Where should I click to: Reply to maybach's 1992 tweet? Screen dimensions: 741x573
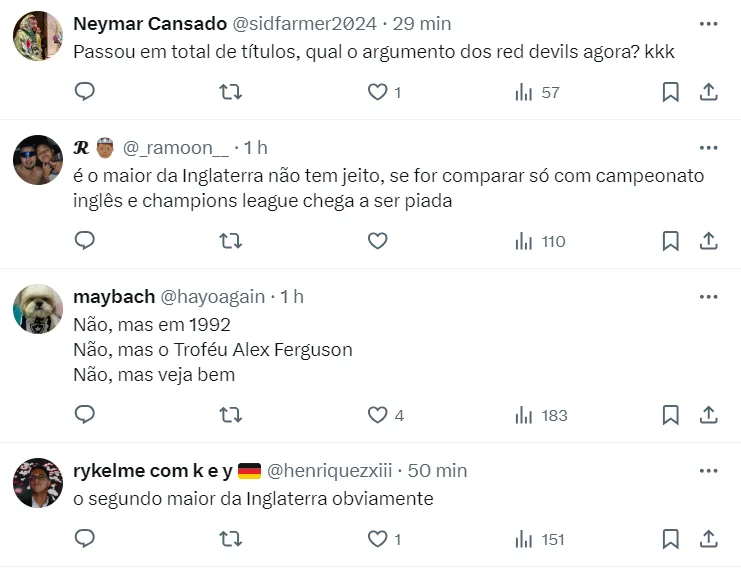coord(86,415)
